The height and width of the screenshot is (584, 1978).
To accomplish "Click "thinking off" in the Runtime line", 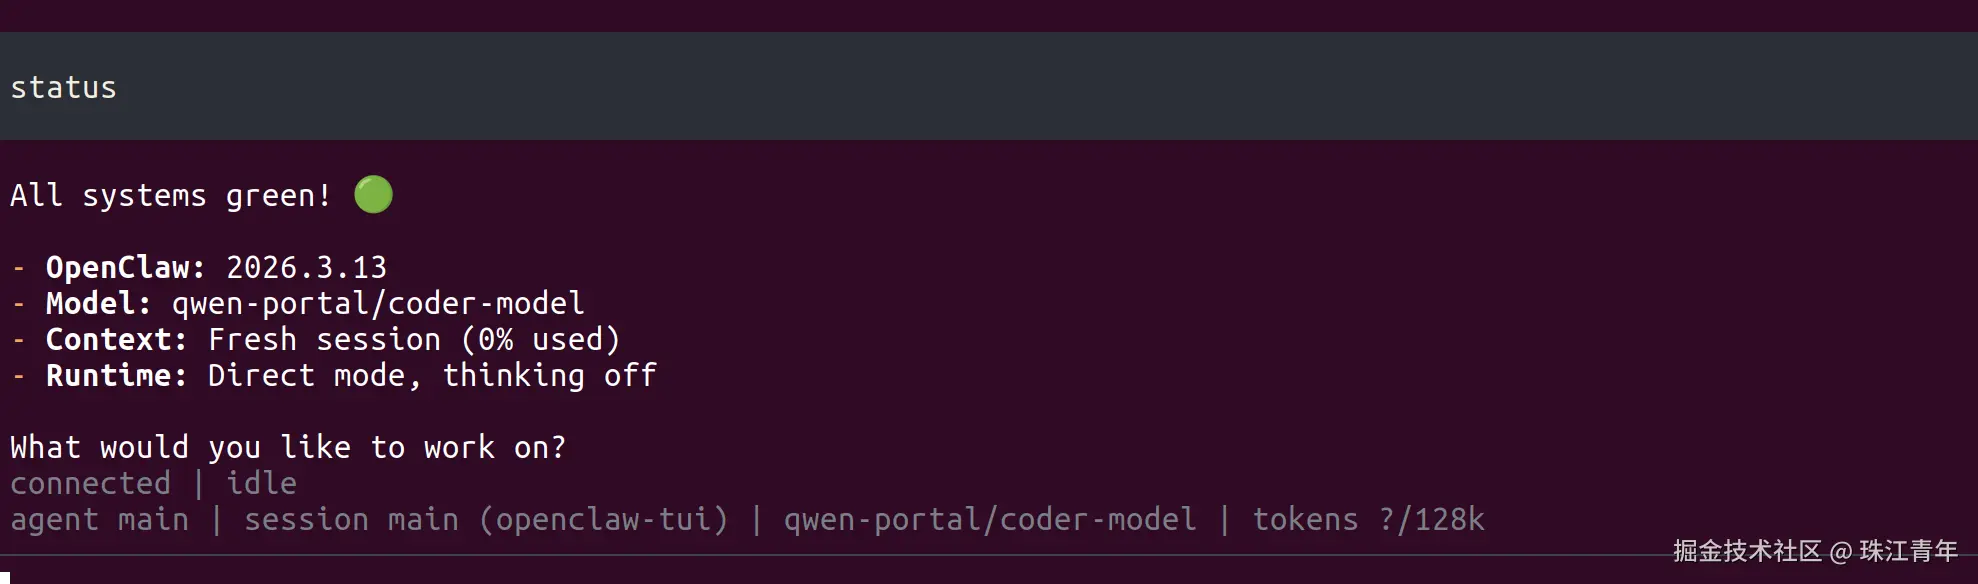I will 549,376.
